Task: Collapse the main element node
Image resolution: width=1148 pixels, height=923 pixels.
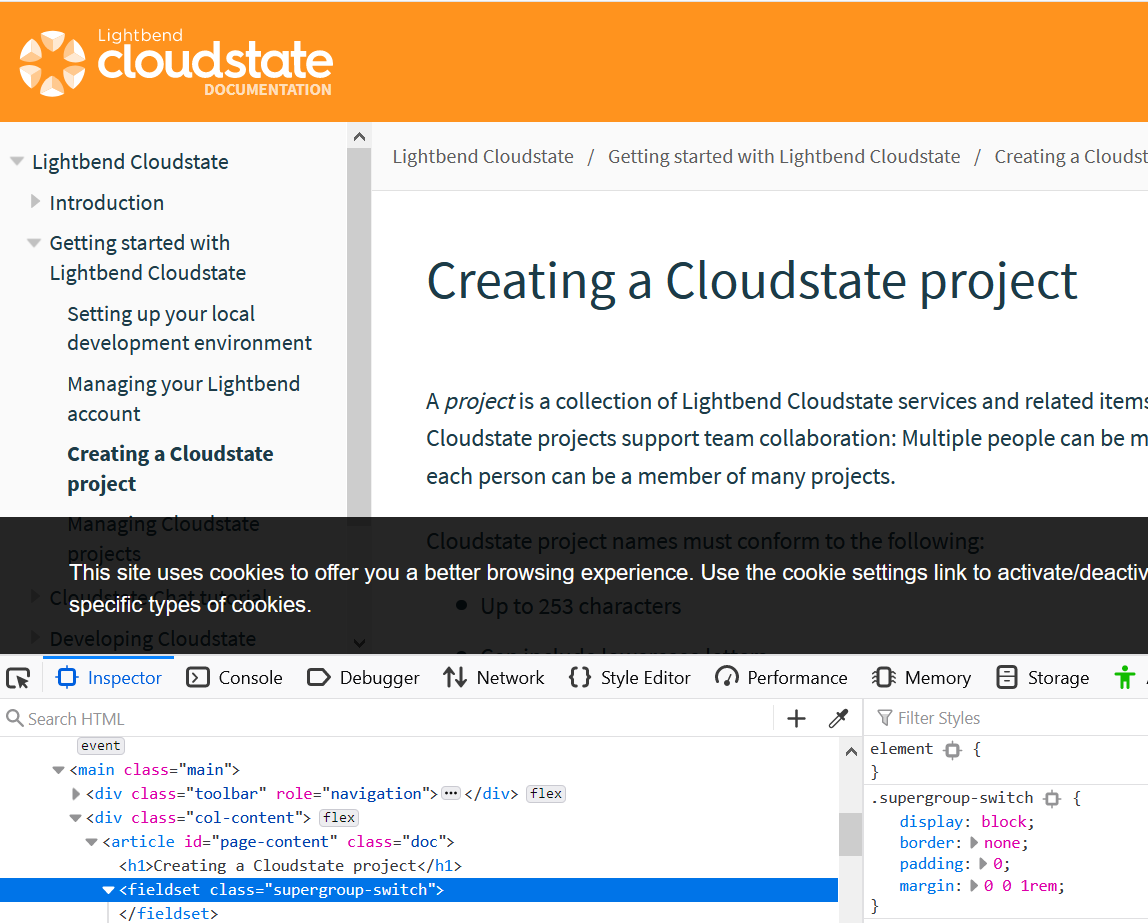Action: click(x=59, y=770)
